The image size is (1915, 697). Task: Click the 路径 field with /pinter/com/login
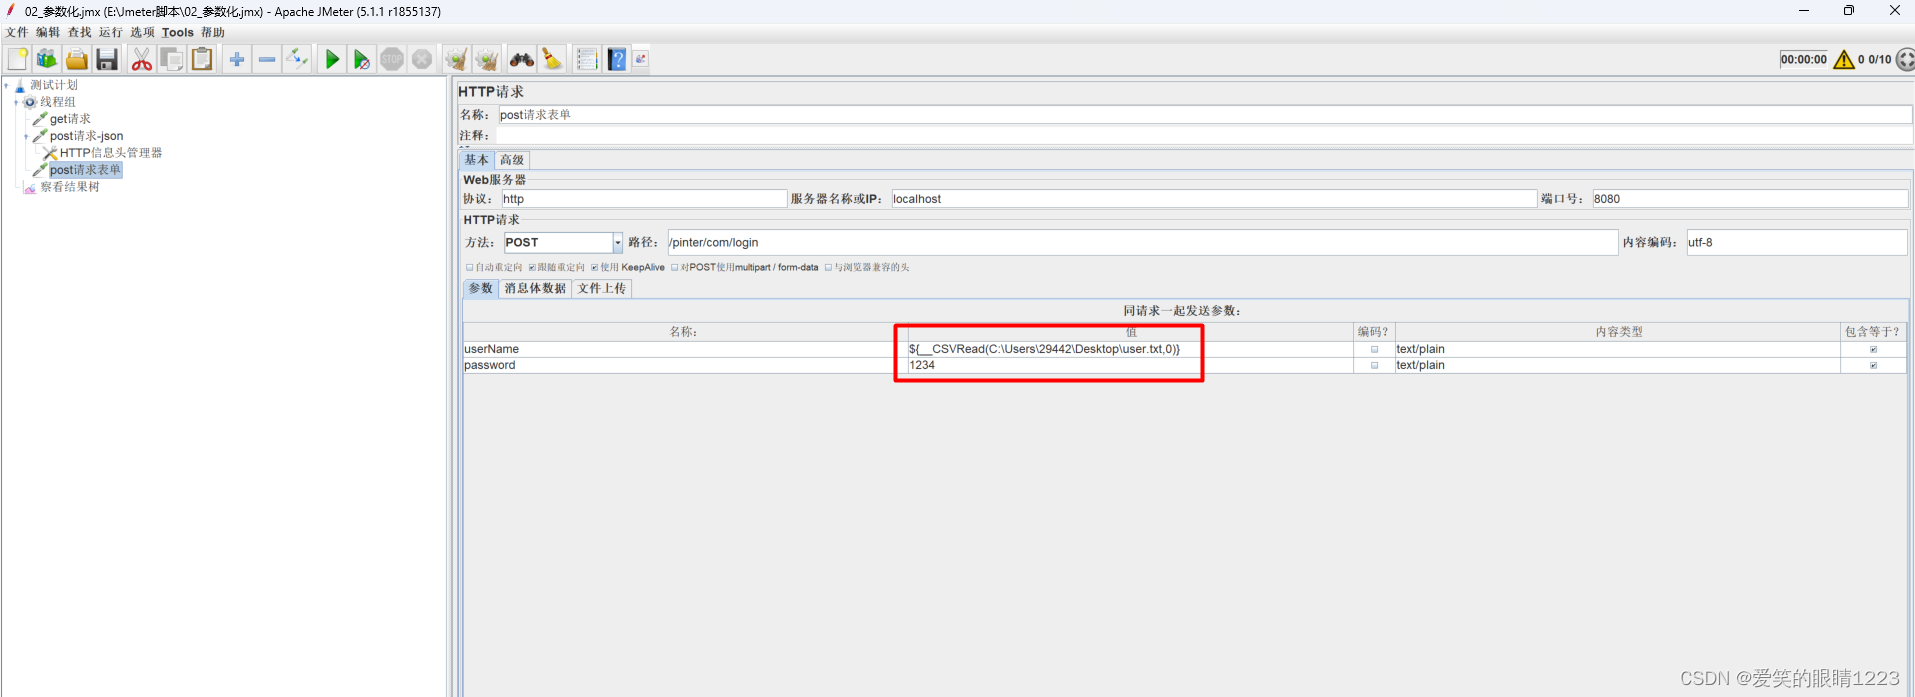point(1143,242)
